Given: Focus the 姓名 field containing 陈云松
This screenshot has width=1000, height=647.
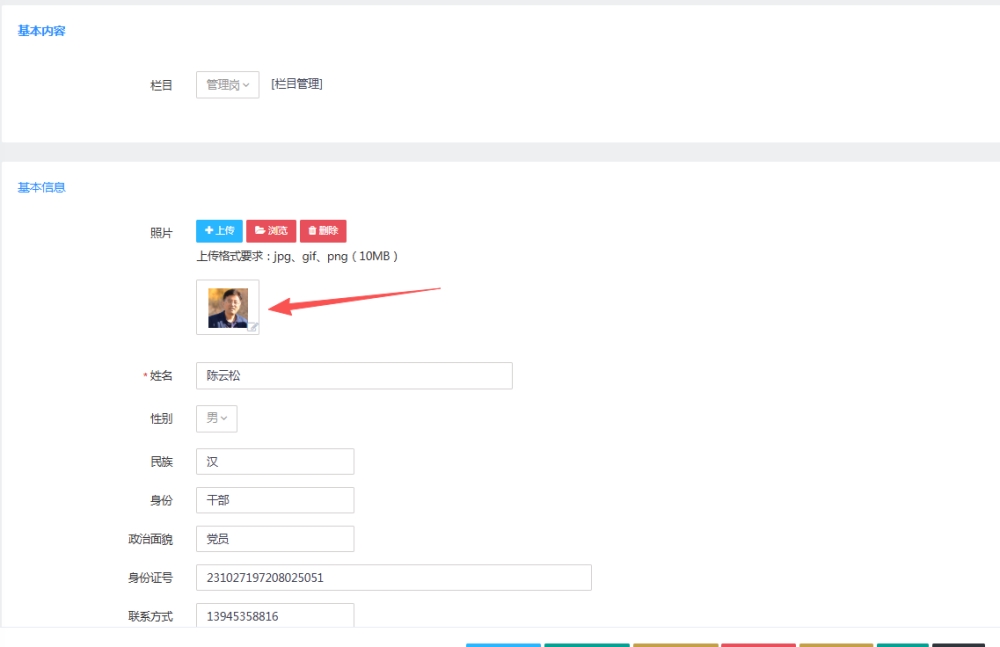Looking at the screenshot, I should click(x=354, y=376).
